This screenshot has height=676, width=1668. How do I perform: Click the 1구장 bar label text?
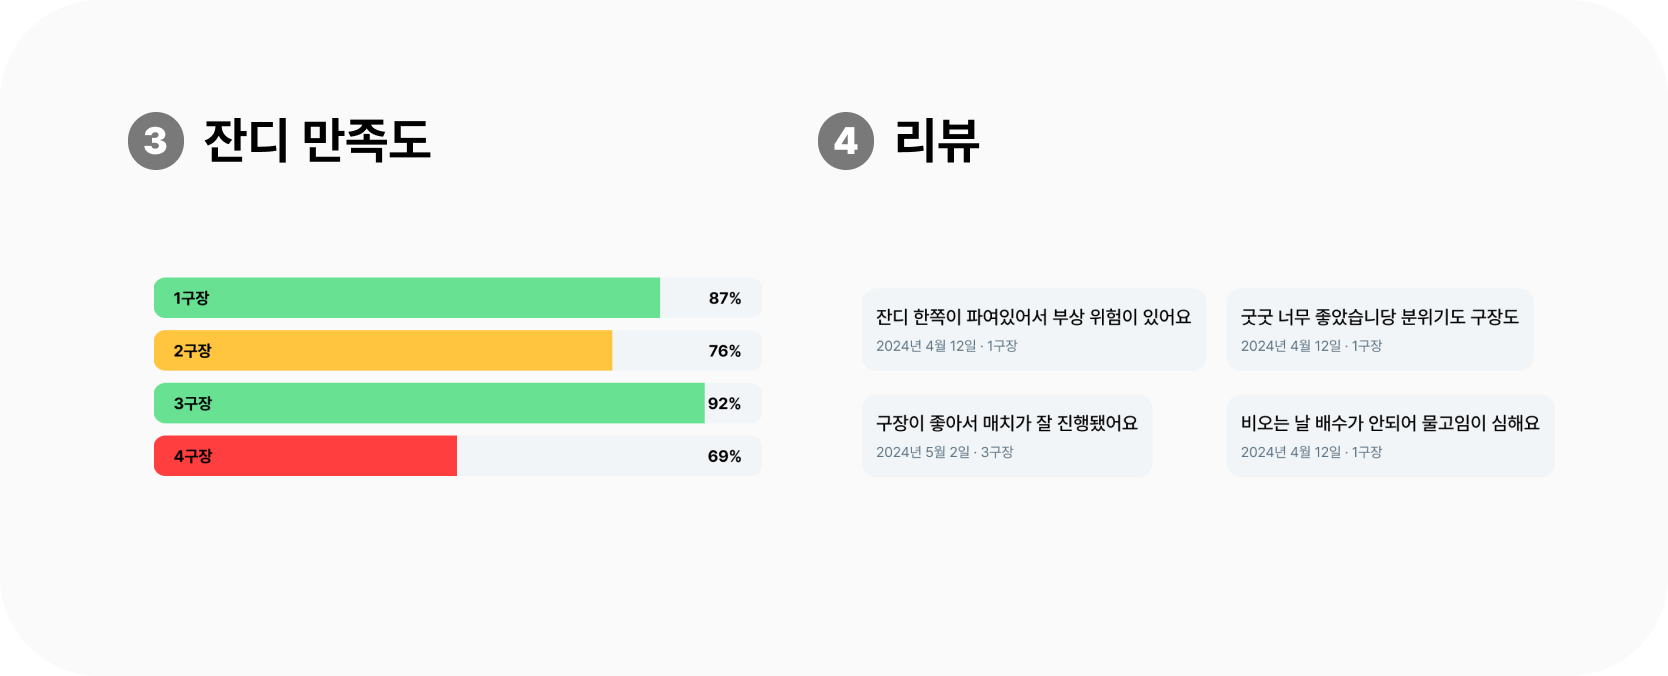point(191,298)
